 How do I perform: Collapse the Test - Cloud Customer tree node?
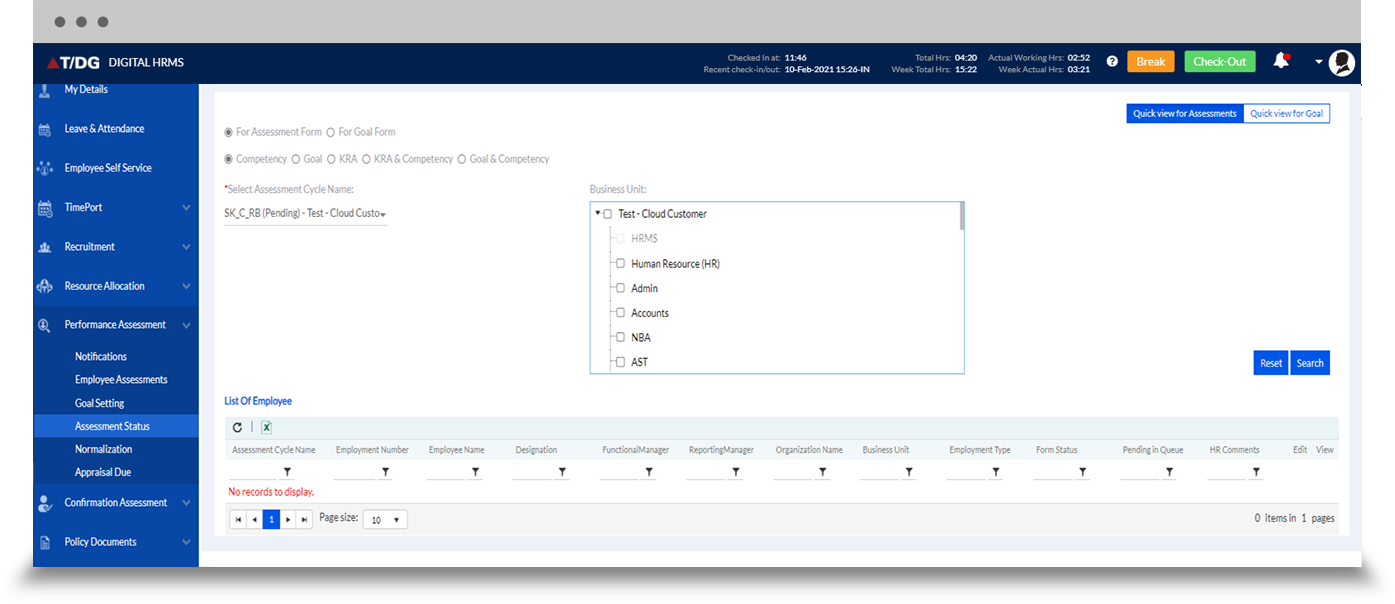[598, 213]
